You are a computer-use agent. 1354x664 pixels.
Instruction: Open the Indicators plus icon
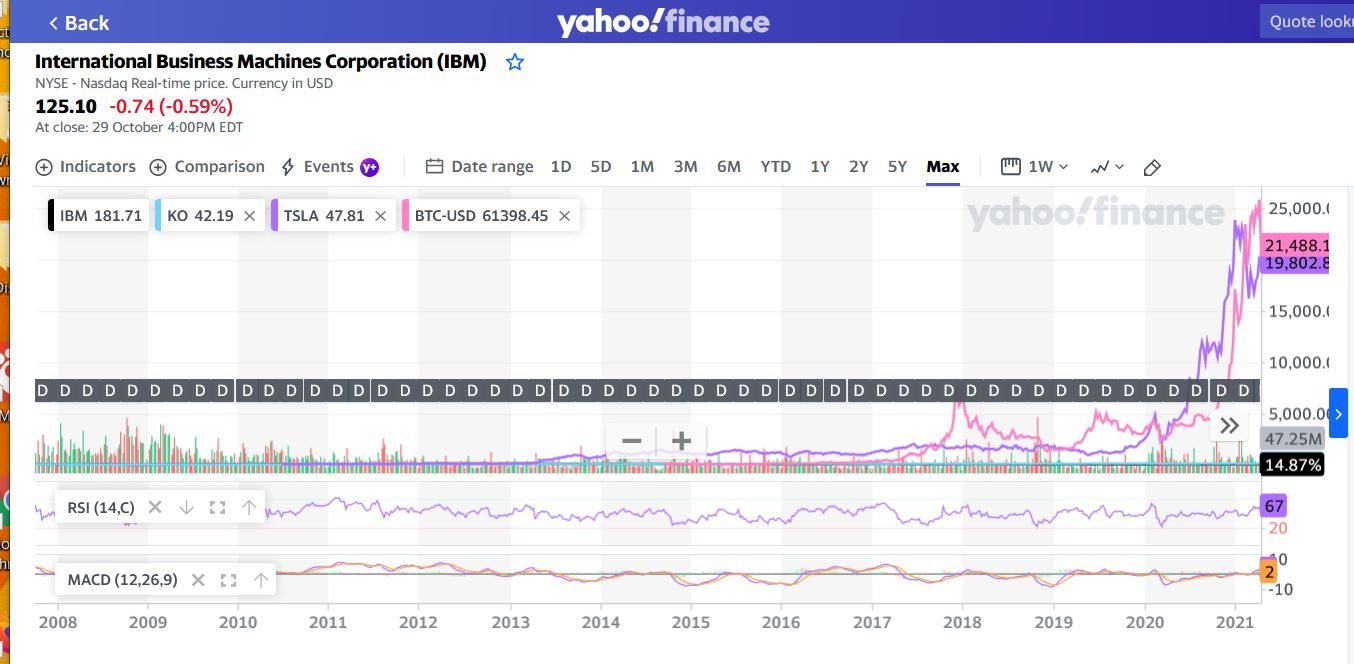44,167
